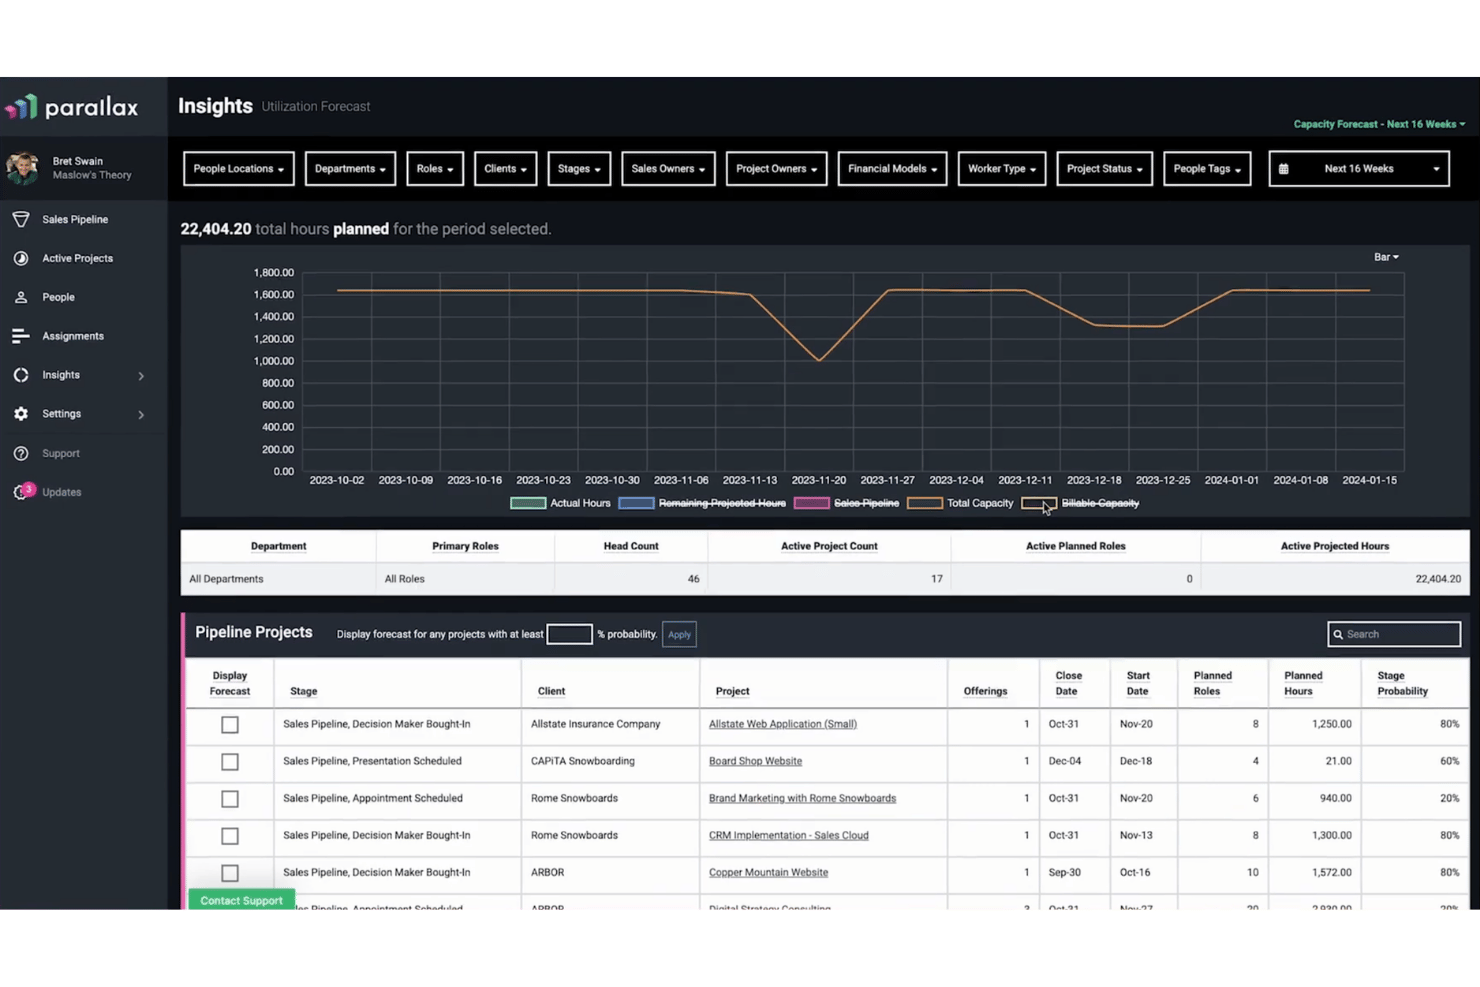This screenshot has width=1480, height=987.
Task: Check Display Forecast for Brand Marketing with Rome Snowboards
Action: (230, 799)
